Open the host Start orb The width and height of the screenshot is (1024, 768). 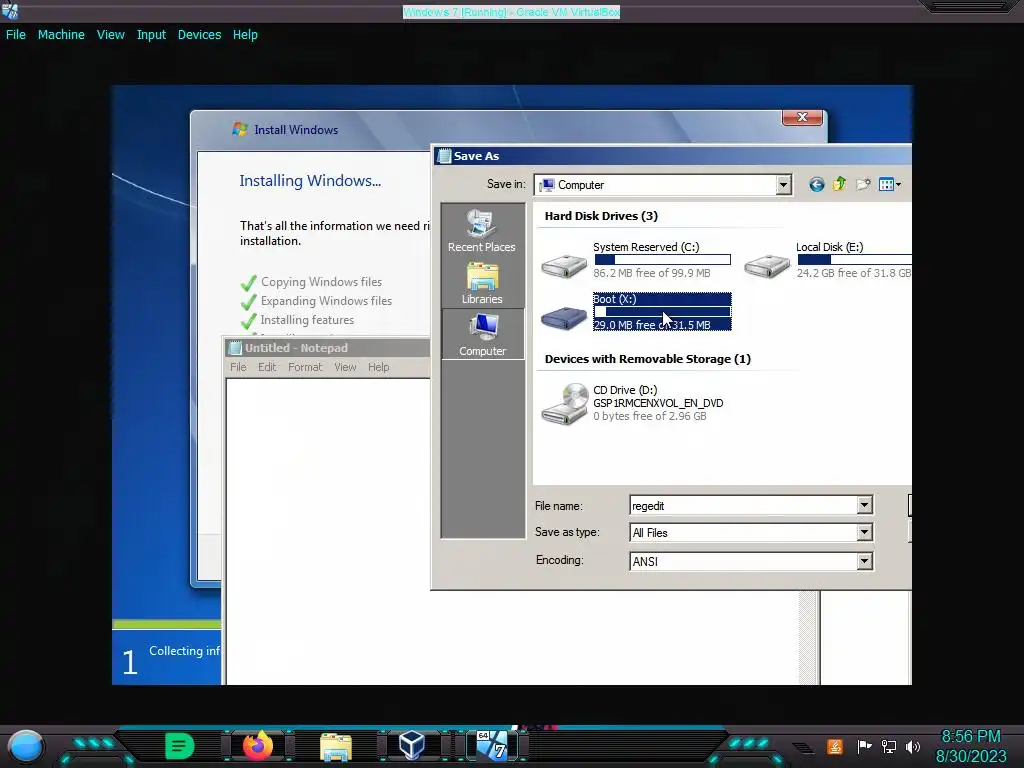coord(26,746)
